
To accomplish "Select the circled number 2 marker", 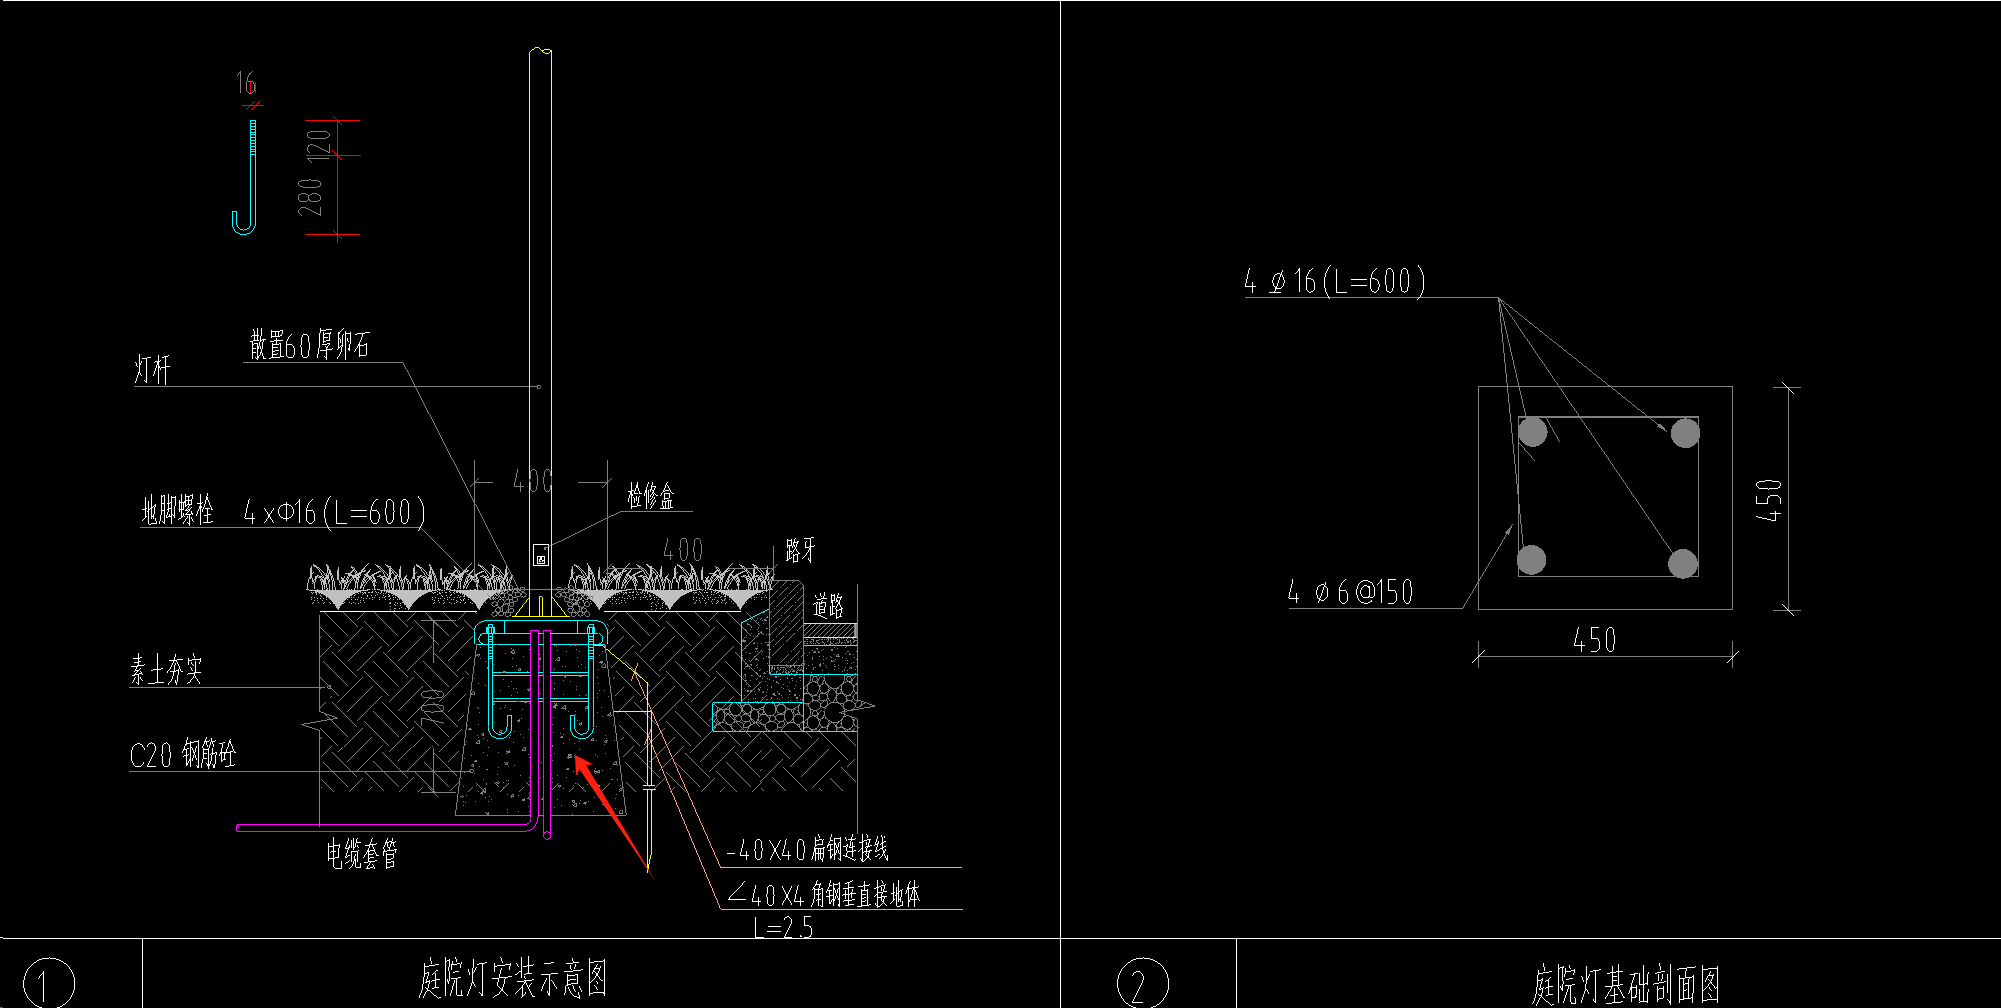I will click(1142, 982).
